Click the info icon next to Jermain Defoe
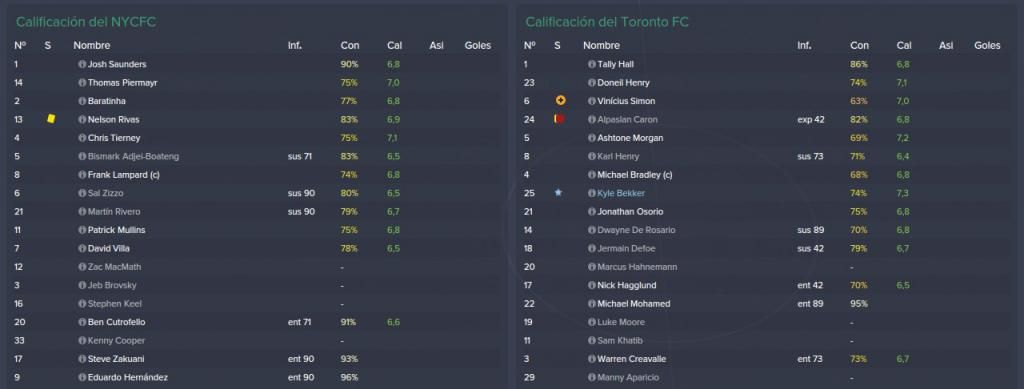1024x389 pixels. (592, 249)
